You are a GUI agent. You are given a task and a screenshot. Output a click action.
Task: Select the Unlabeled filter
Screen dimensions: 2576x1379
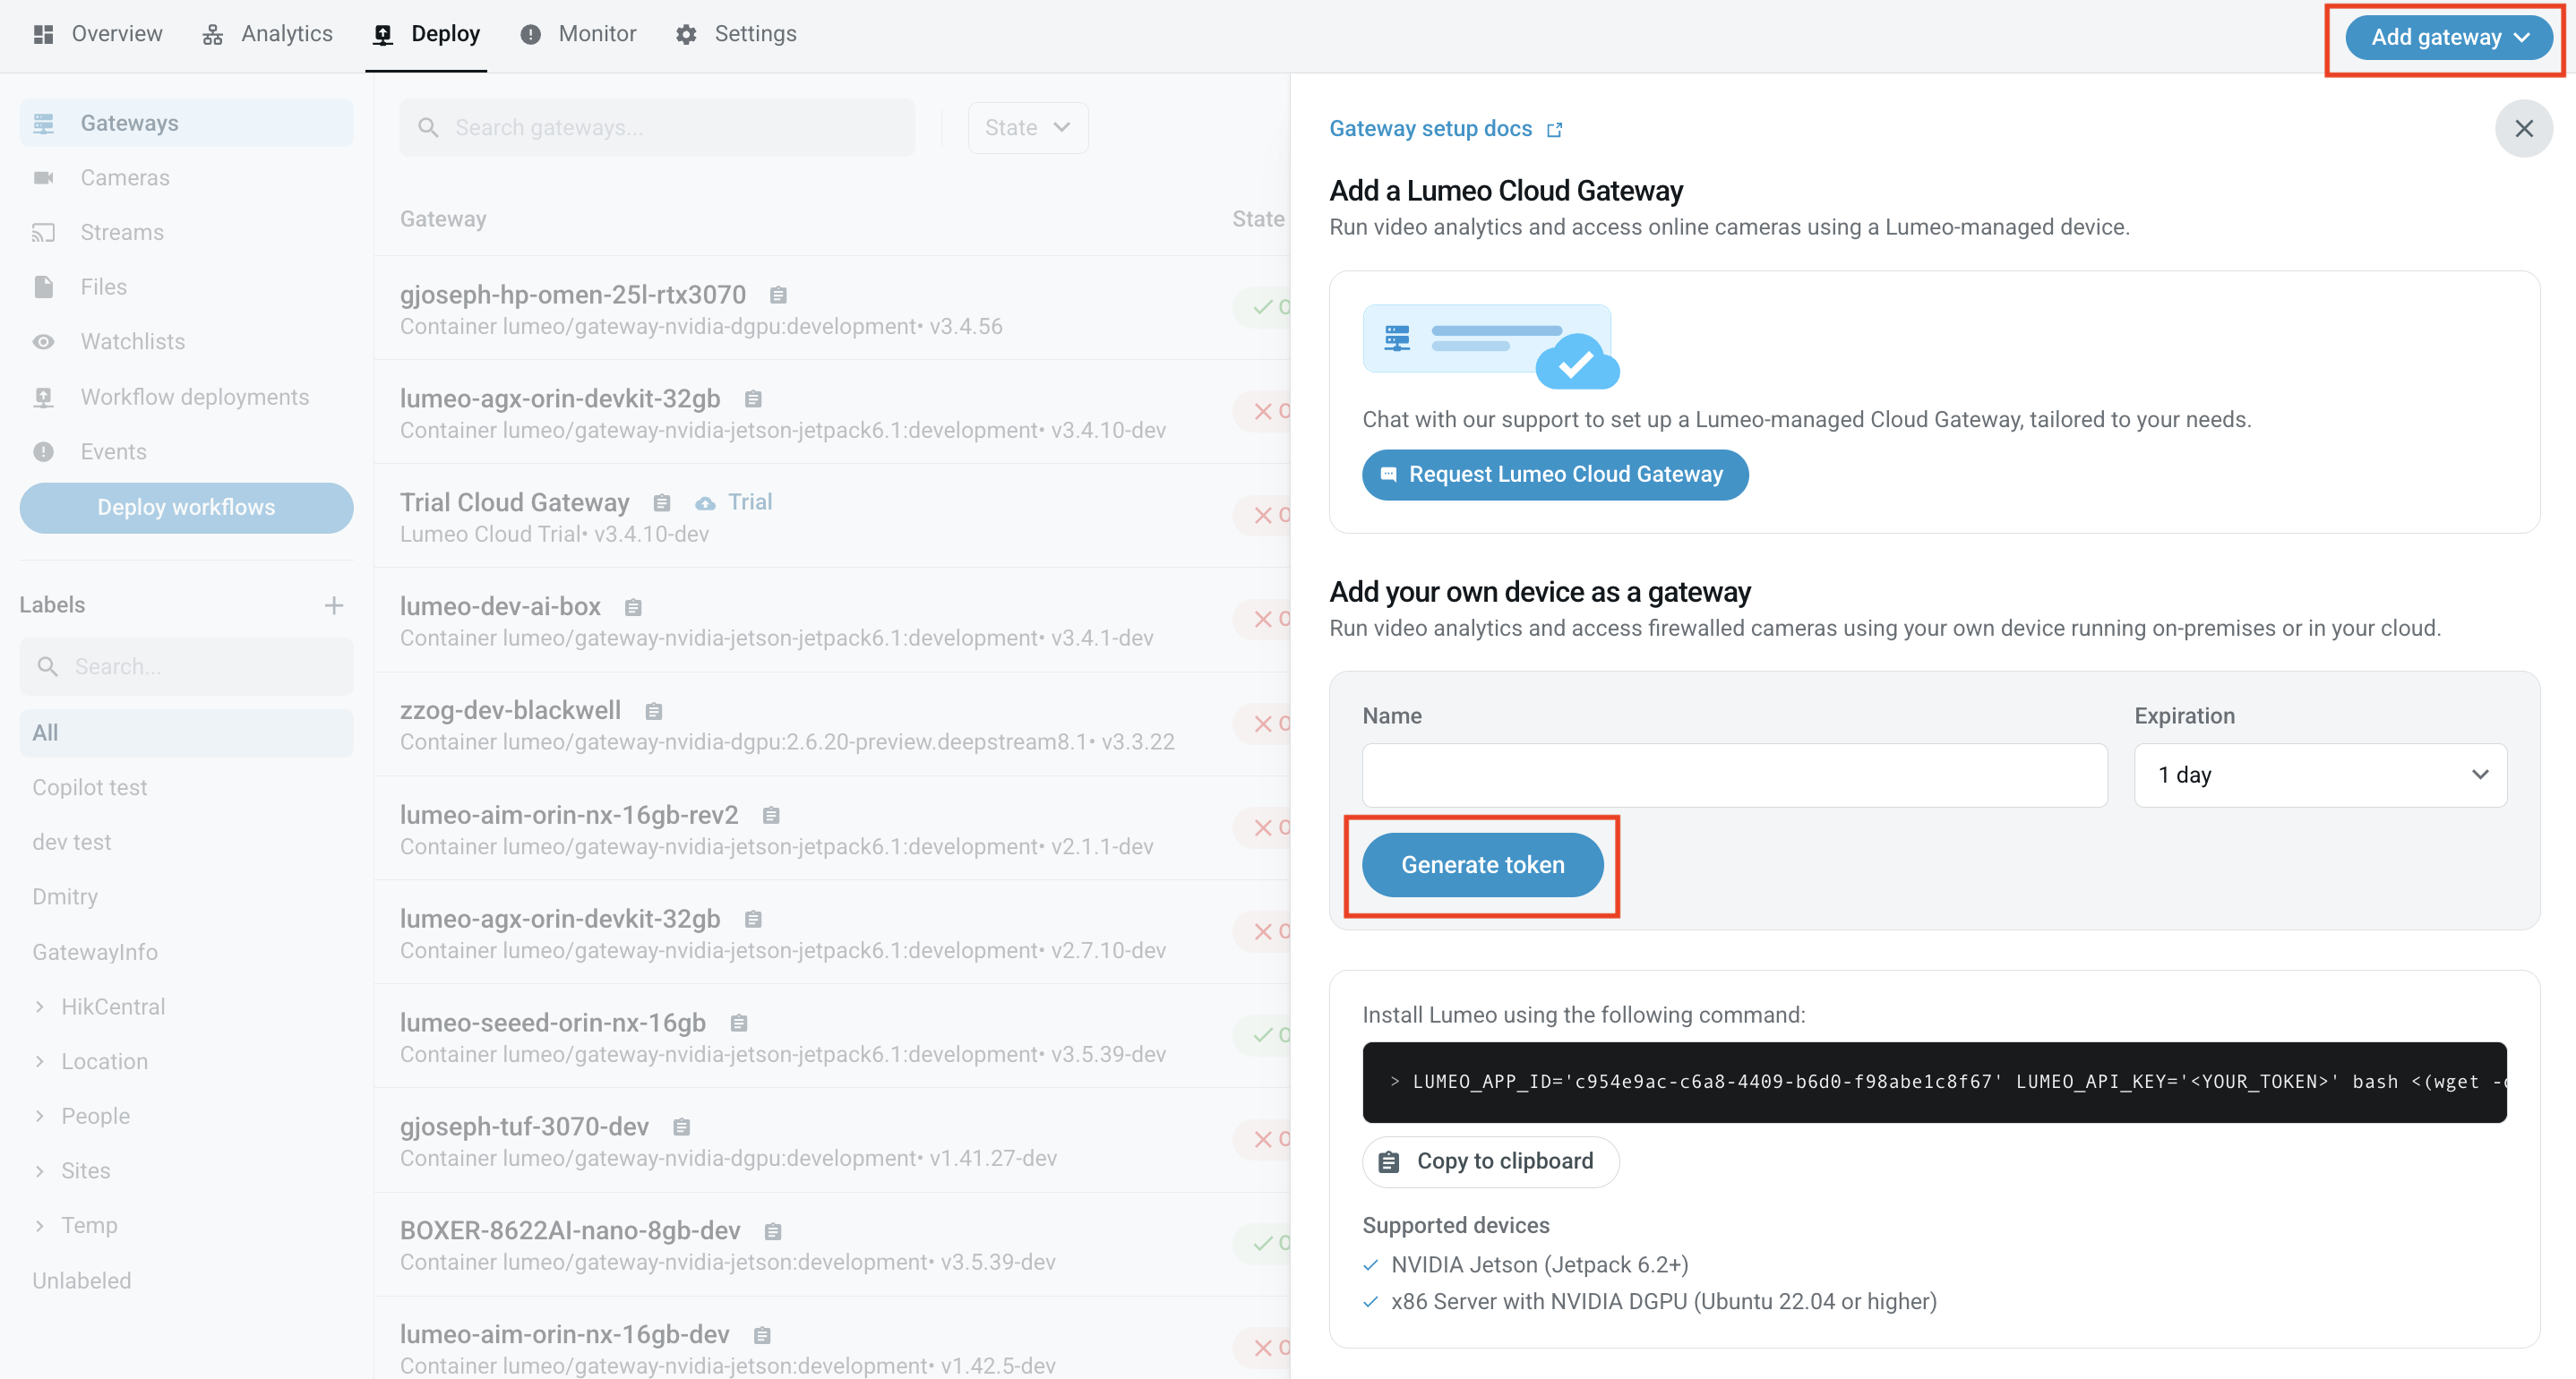coord(82,1281)
